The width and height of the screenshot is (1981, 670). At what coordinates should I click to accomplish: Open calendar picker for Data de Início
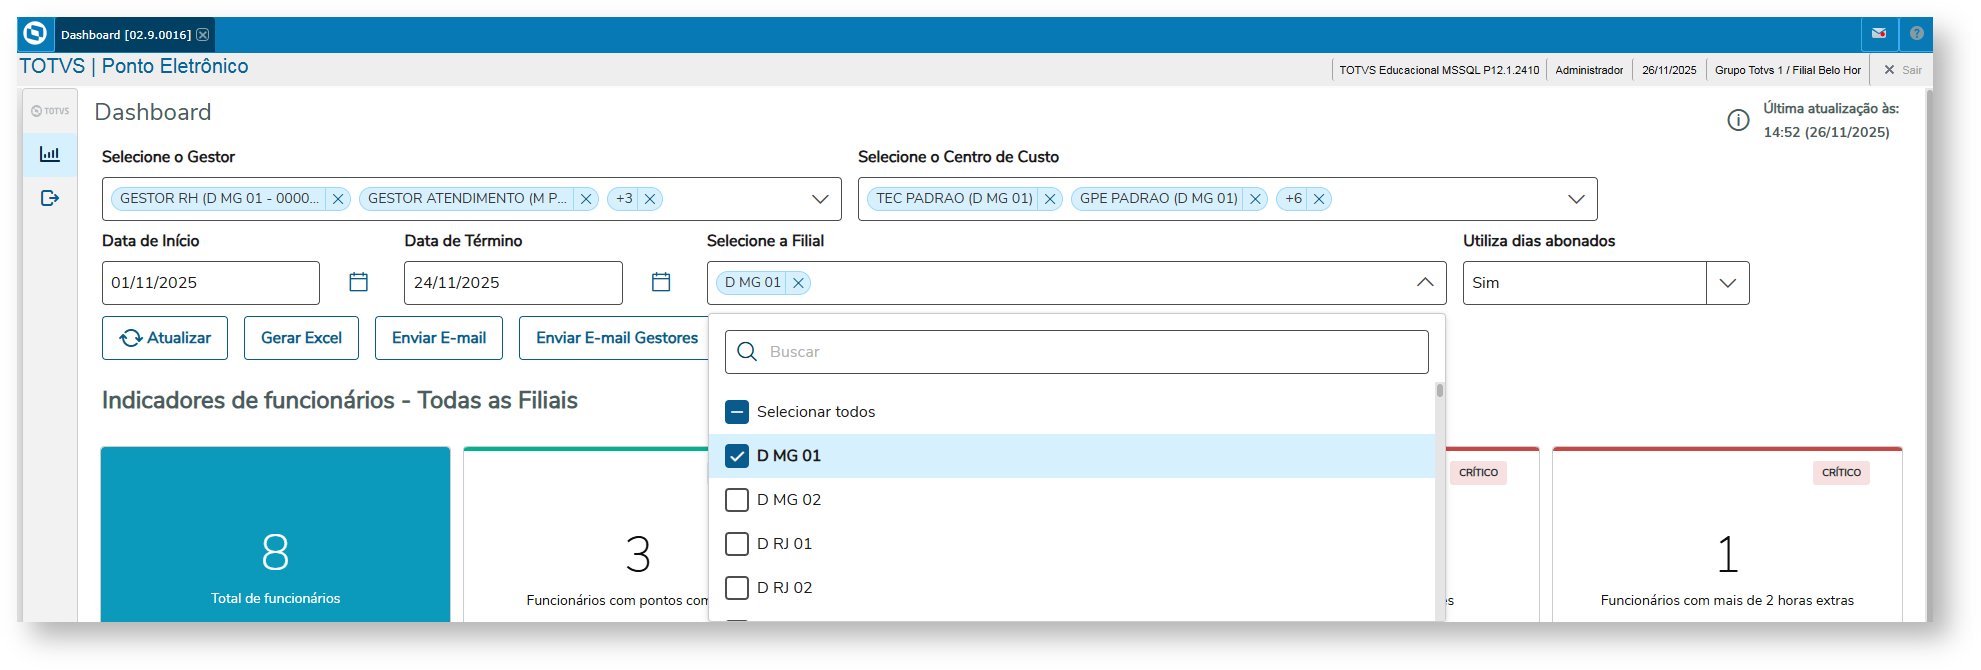[358, 283]
